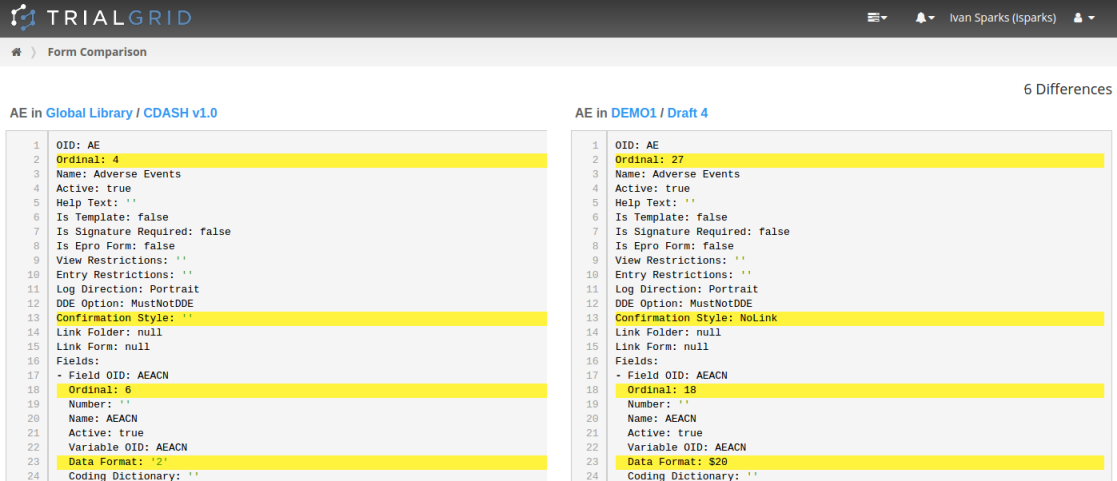This screenshot has height=481, width=1117.
Task: Select right line 'Ordinal: 18'
Action: click(859, 390)
